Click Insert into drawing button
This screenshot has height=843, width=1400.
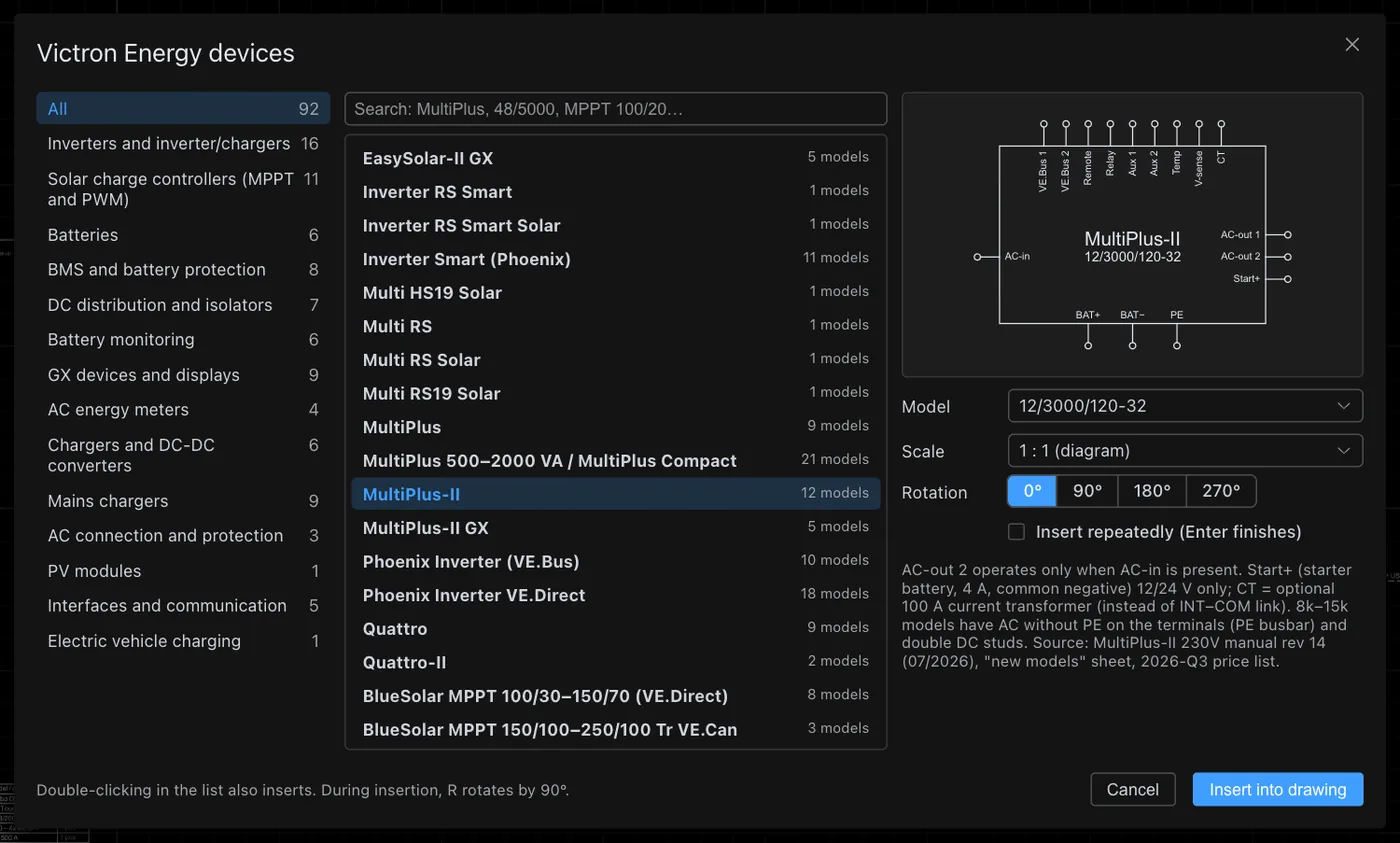click(x=1278, y=789)
